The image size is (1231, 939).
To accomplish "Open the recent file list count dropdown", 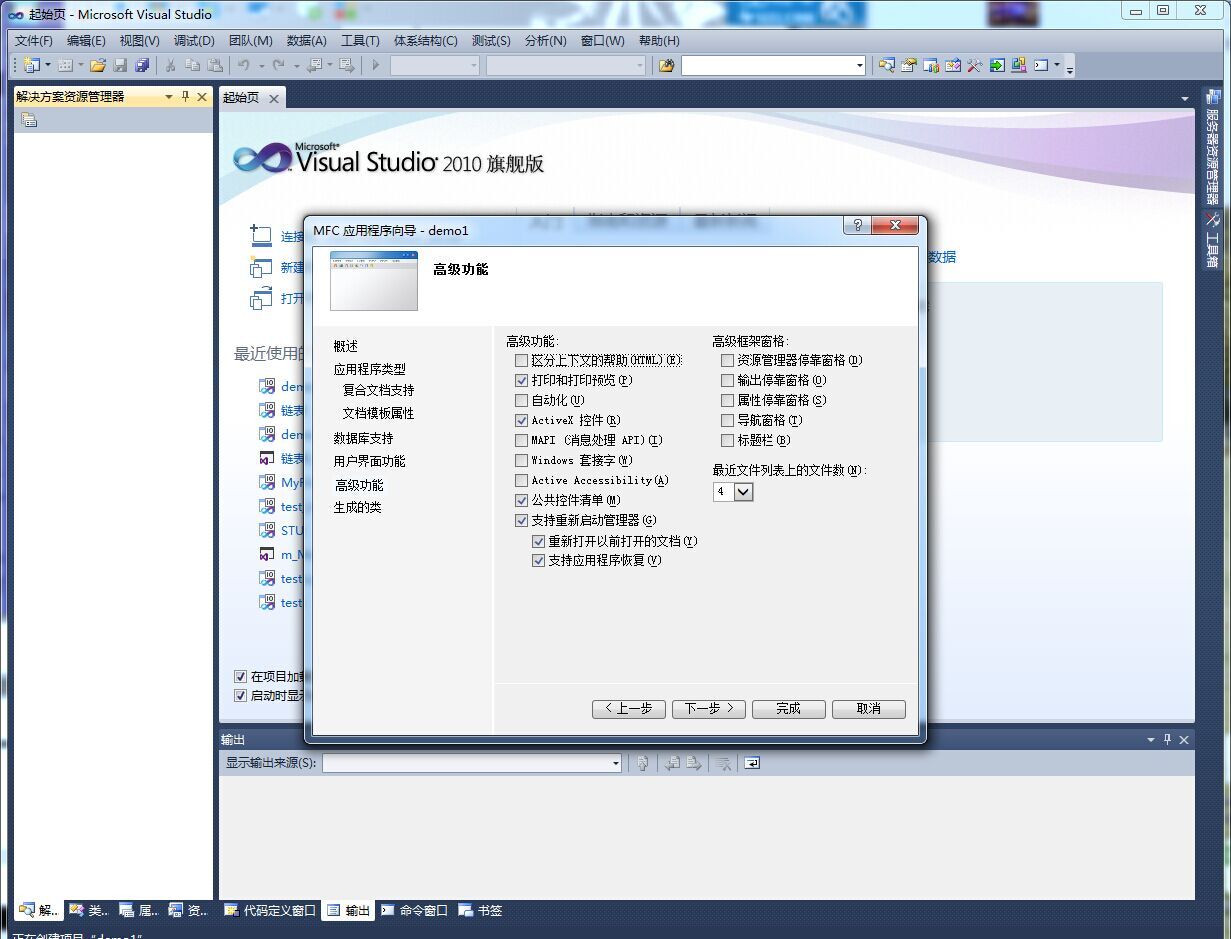I will click(743, 492).
